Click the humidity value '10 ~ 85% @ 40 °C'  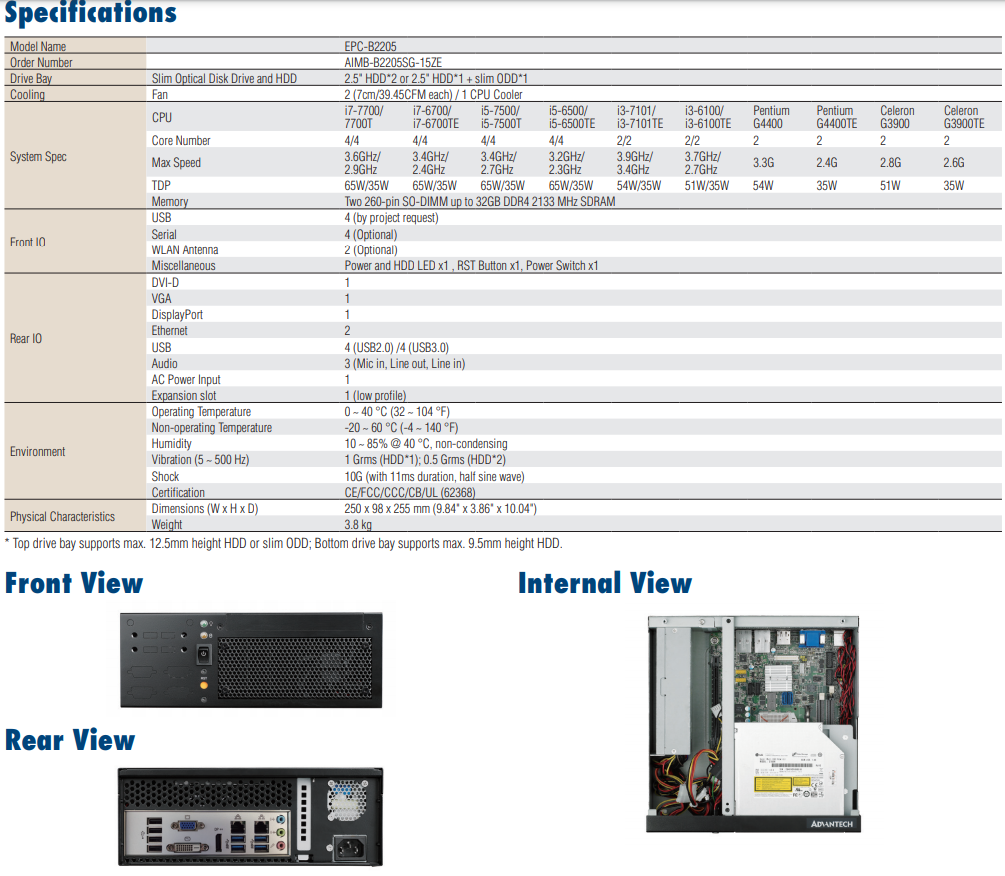tap(426, 443)
